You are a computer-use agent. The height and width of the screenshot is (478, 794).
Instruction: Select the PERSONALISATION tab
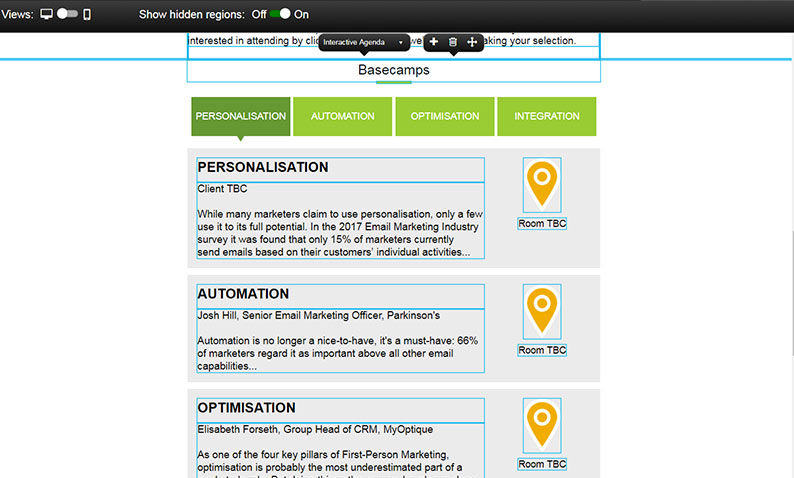pyautogui.click(x=241, y=116)
